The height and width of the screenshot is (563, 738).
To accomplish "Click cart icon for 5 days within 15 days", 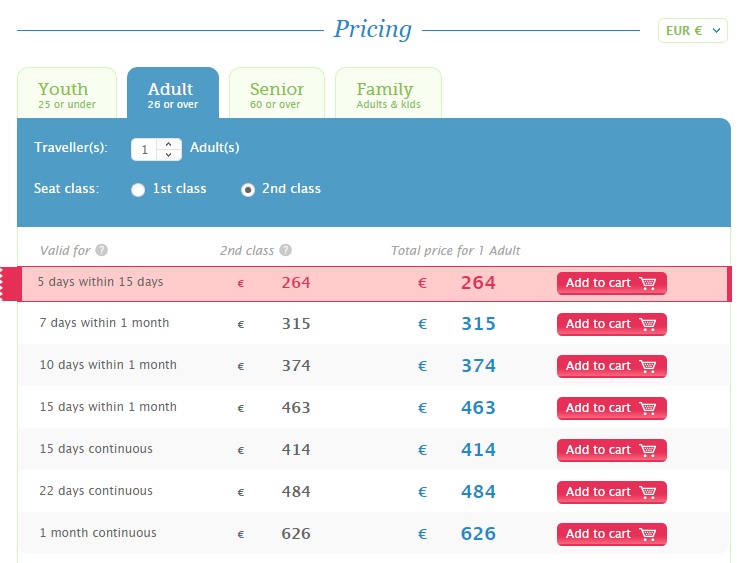I will (x=648, y=283).
